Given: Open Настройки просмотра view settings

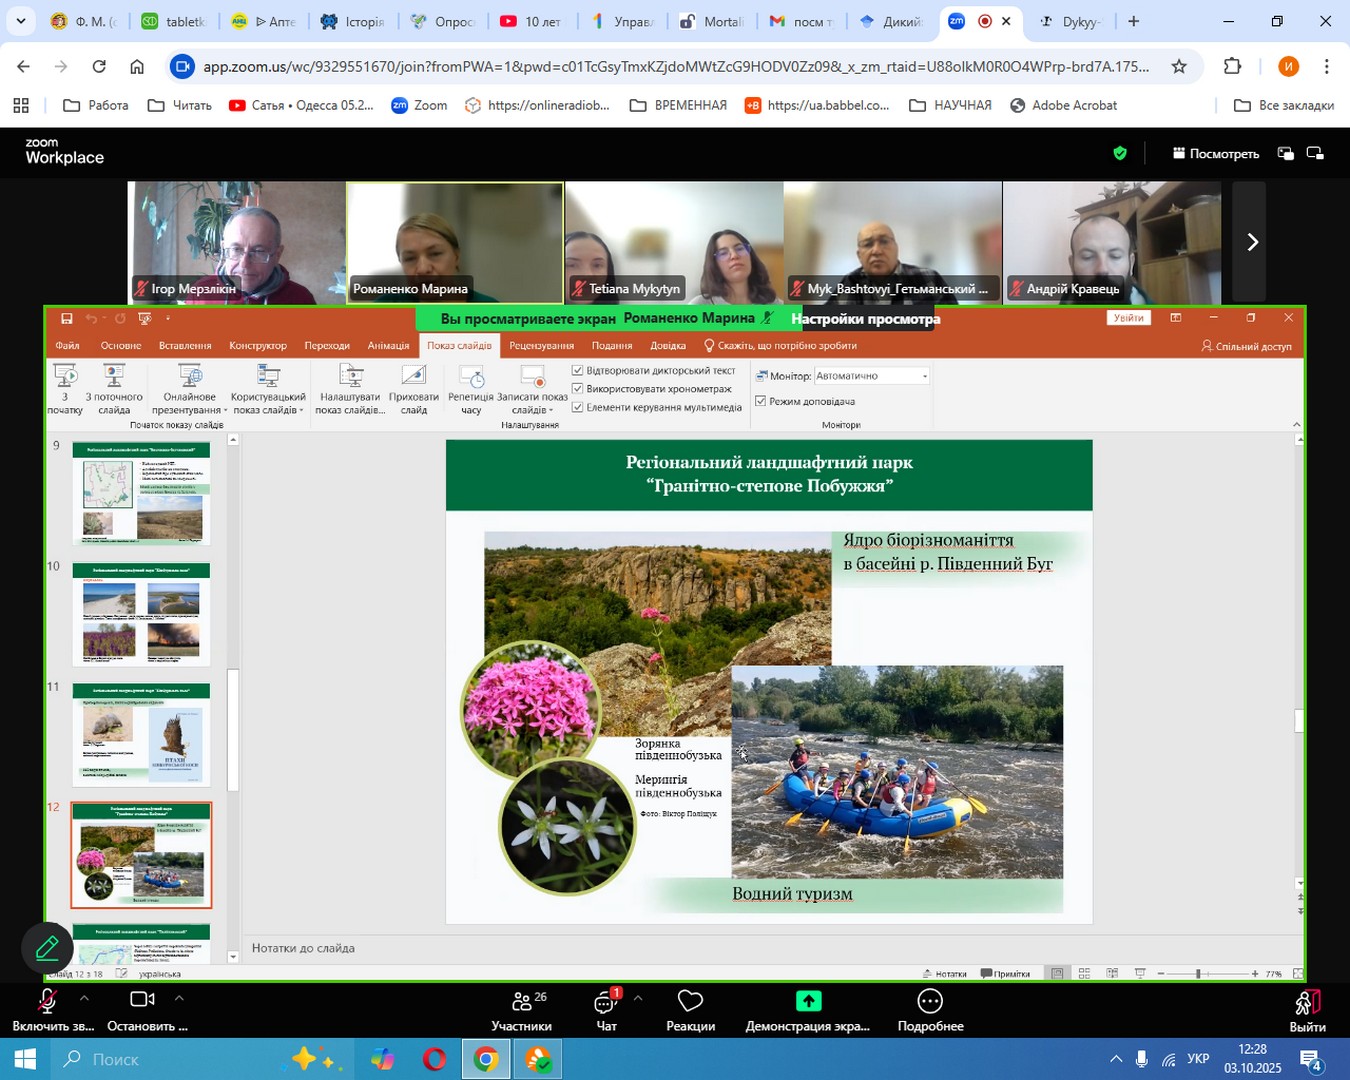Looking at the screenshot, I should click(865, 319).
